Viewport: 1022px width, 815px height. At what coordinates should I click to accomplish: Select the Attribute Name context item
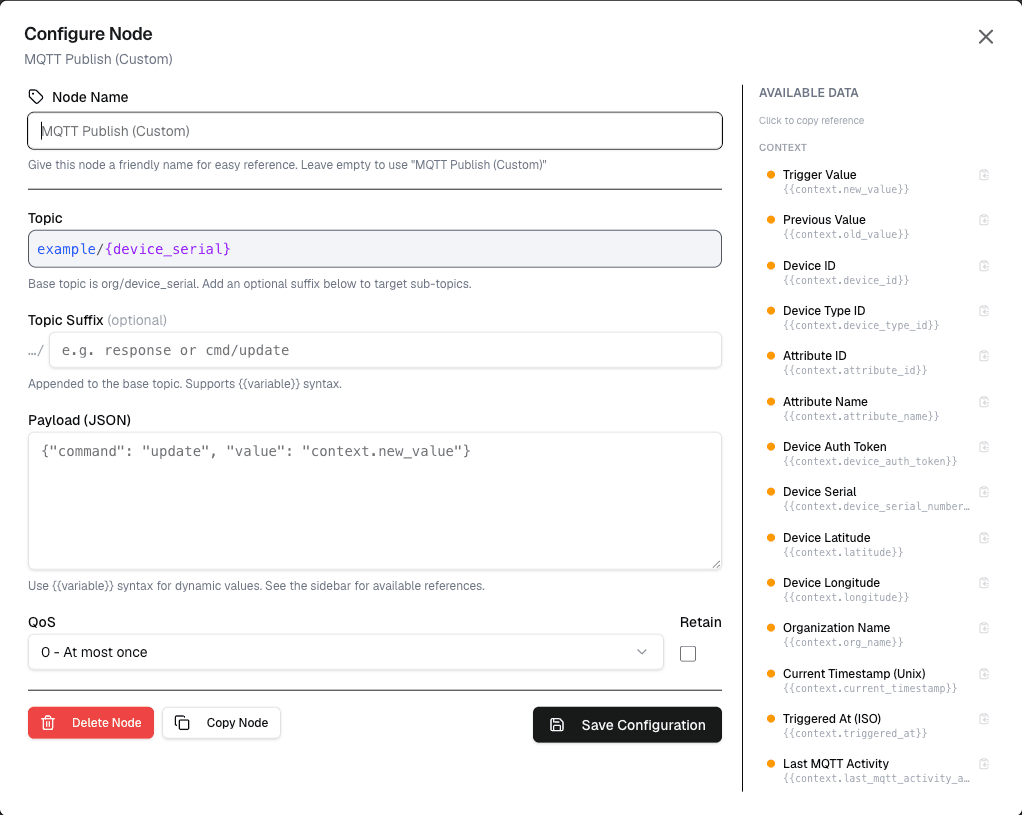pos(877,408)
